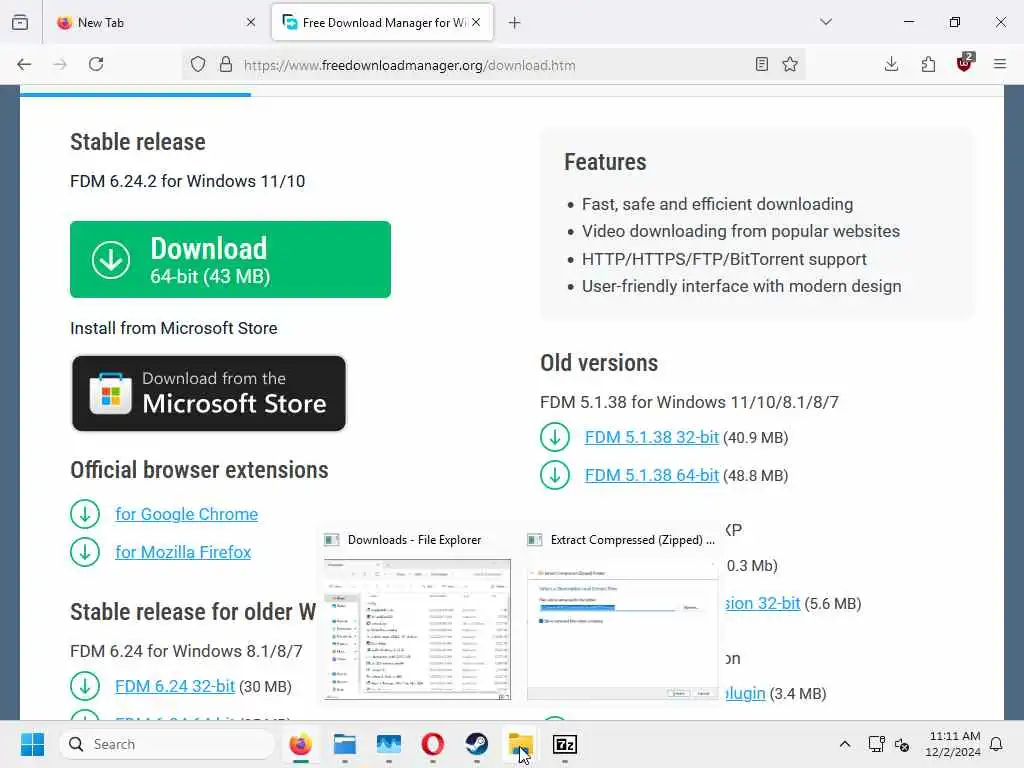Open the Chrome extension link
1024x768 pixels.
coord(186,515)
